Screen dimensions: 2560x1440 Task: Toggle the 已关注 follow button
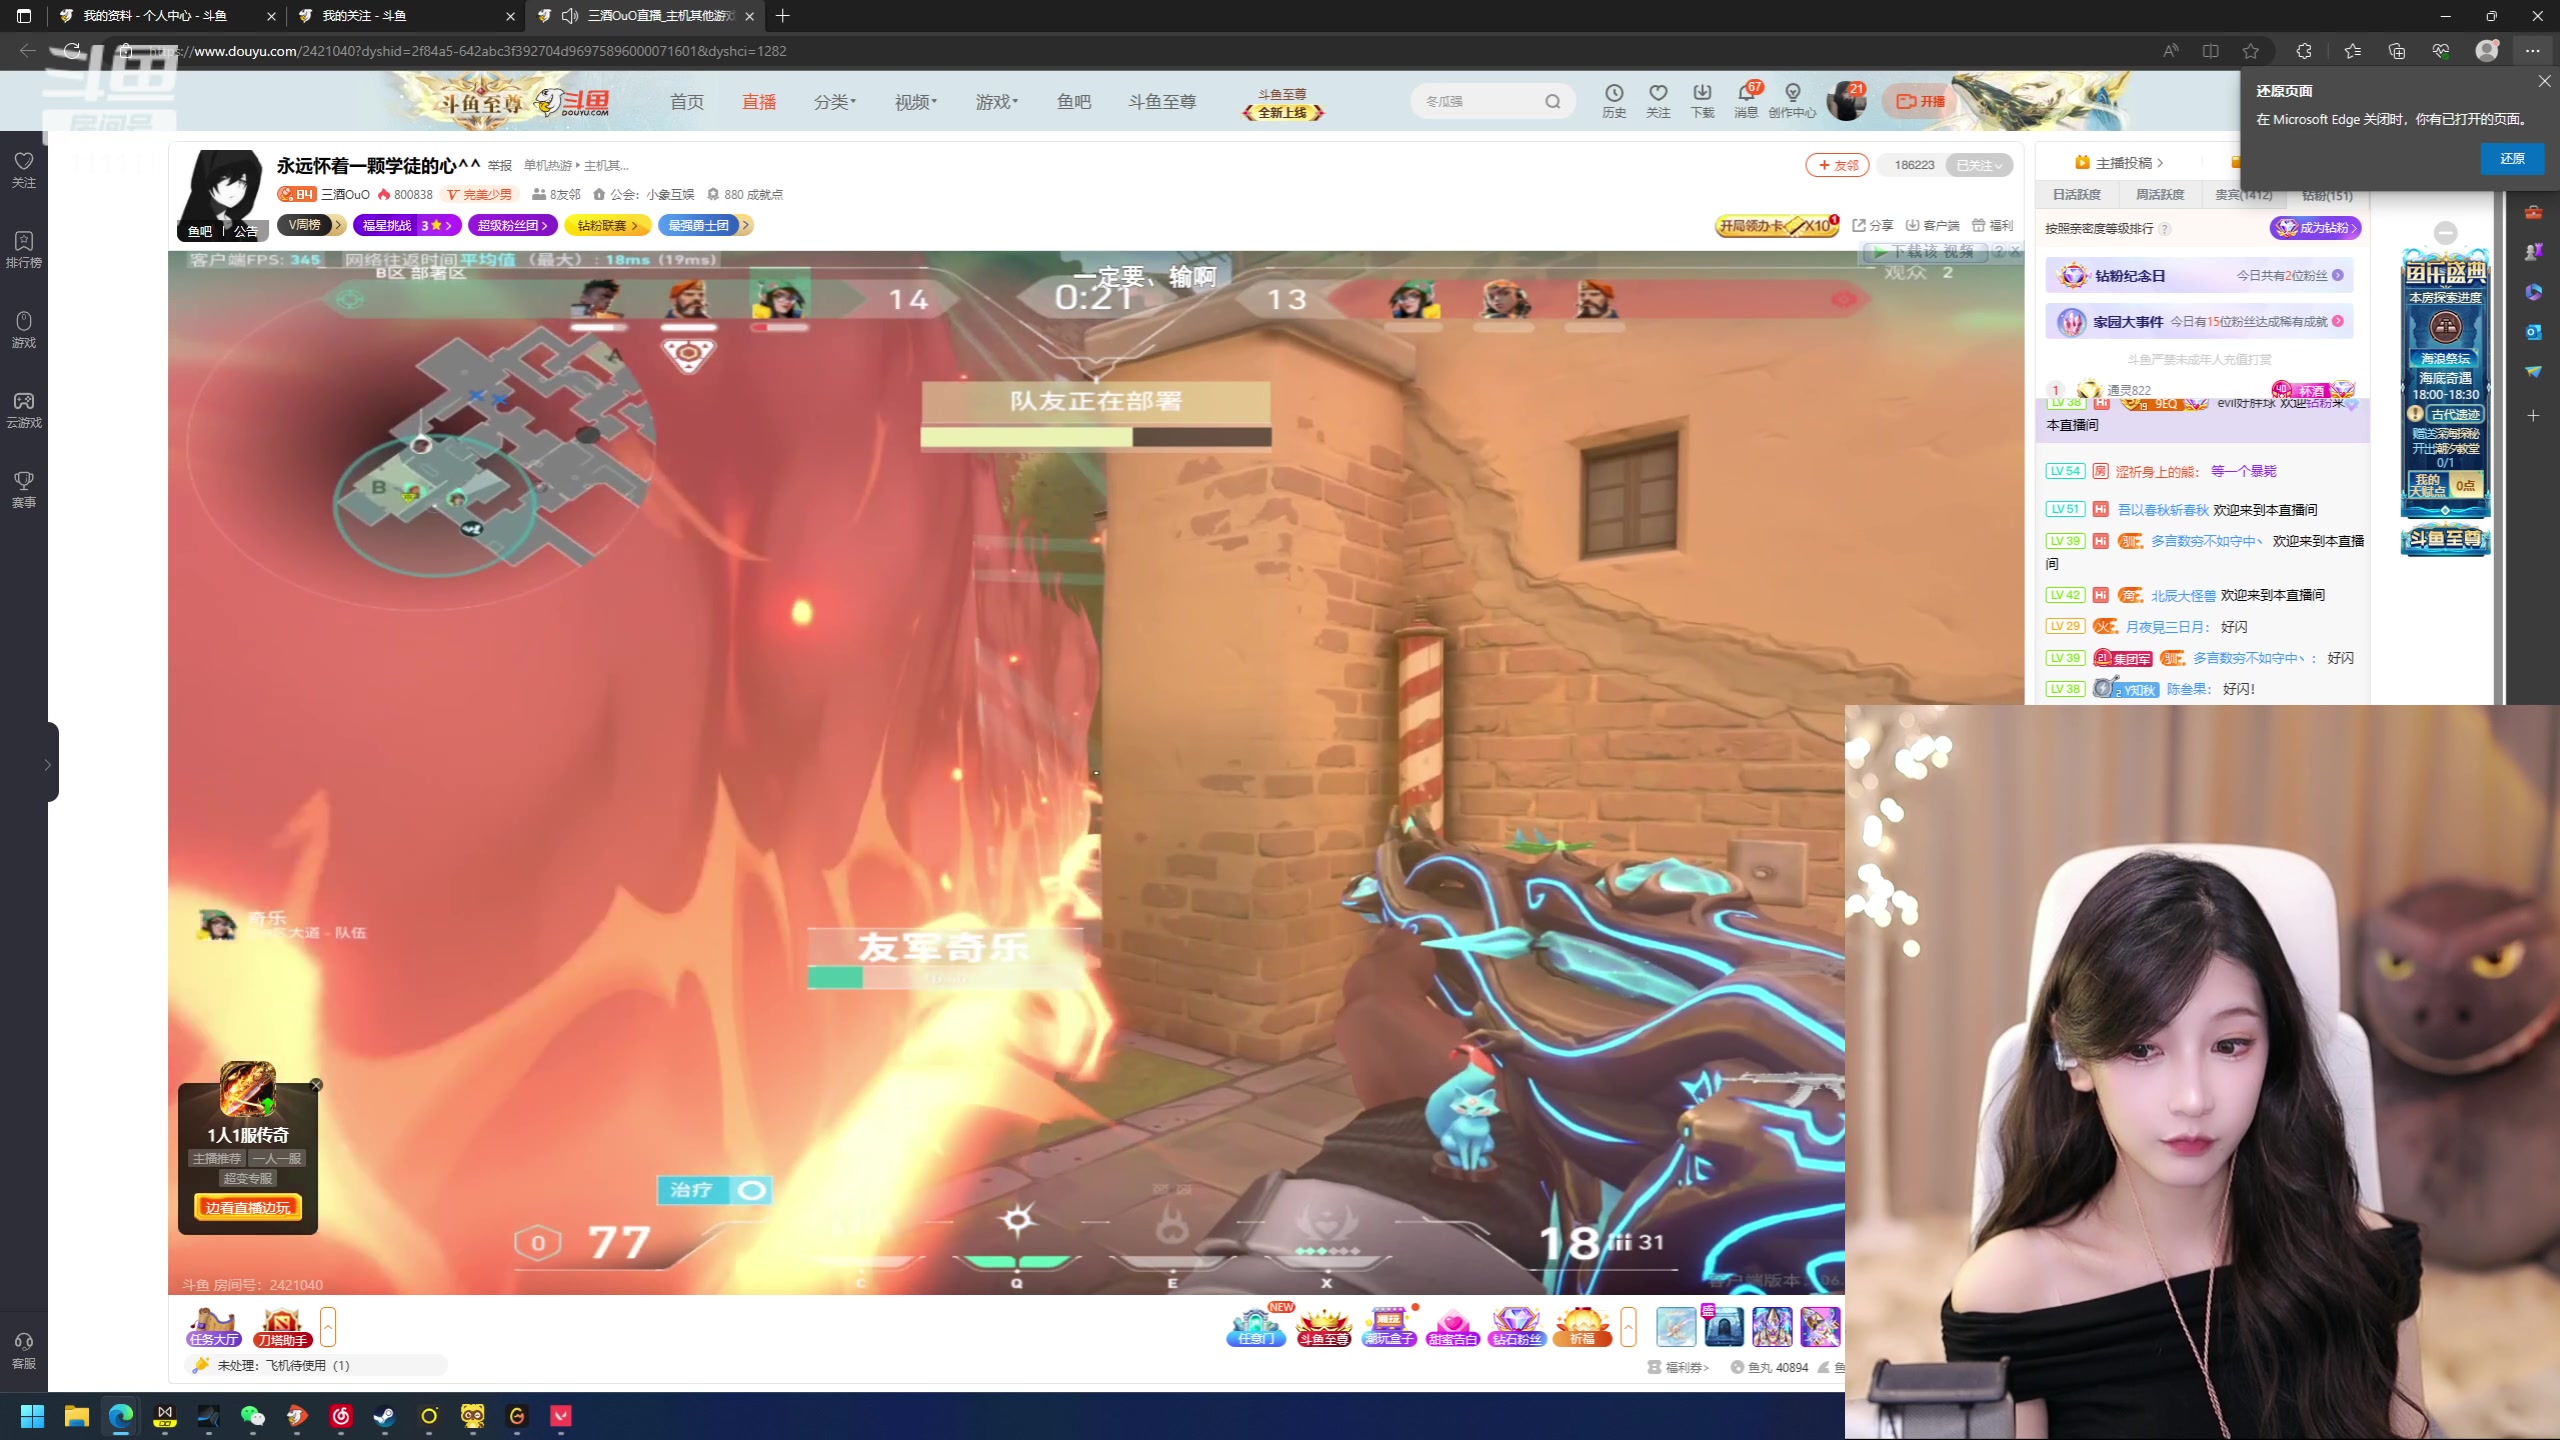[x=1979, y=165]
